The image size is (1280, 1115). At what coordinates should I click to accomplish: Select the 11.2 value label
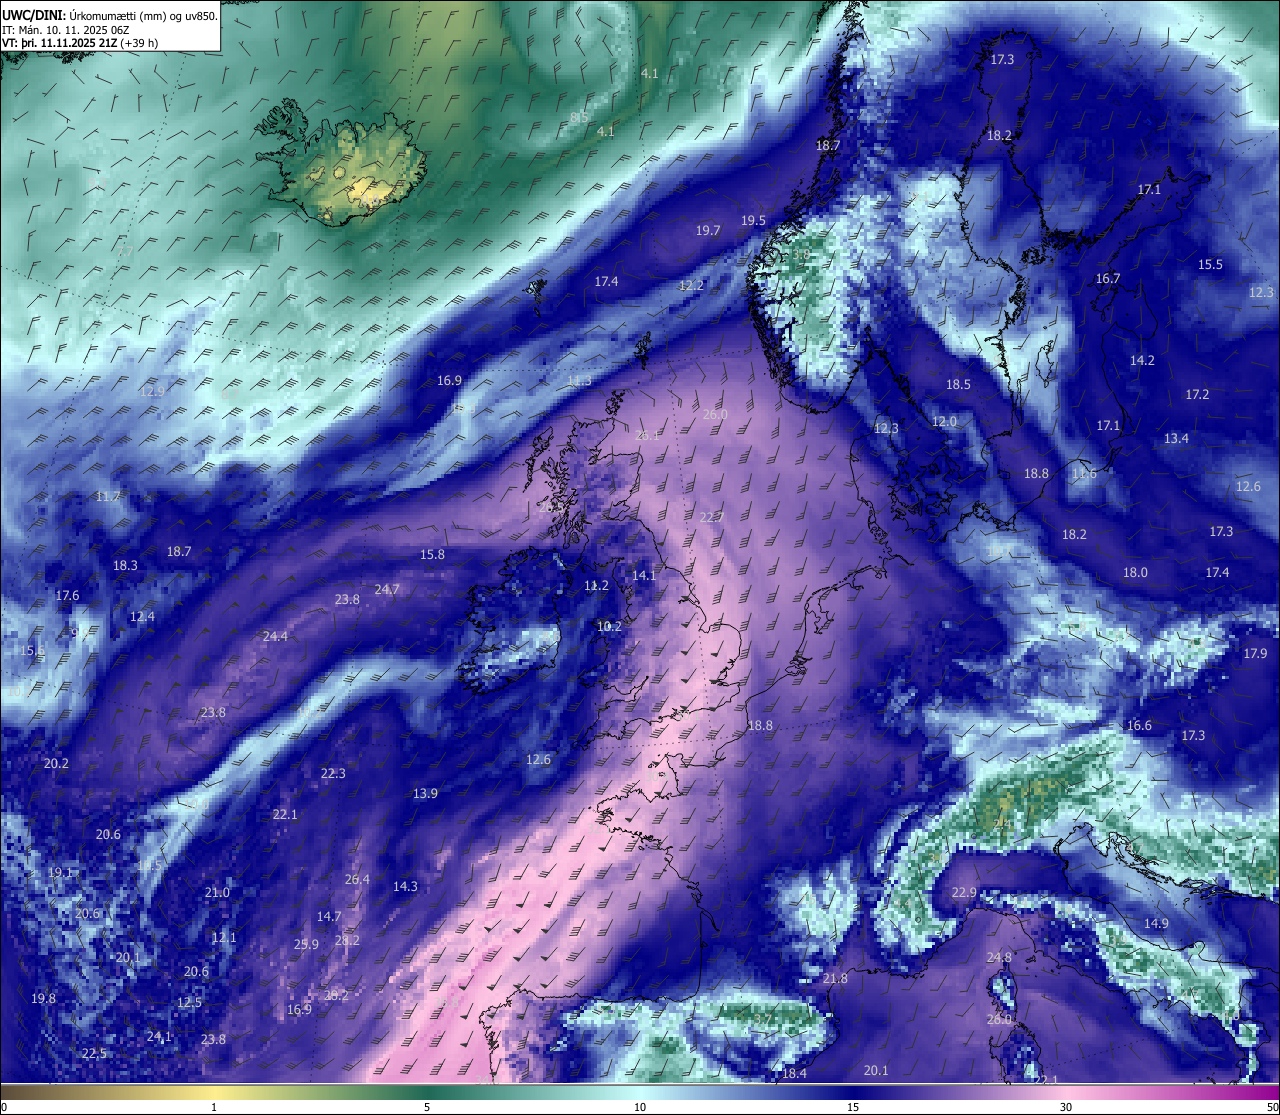point(596,585)
